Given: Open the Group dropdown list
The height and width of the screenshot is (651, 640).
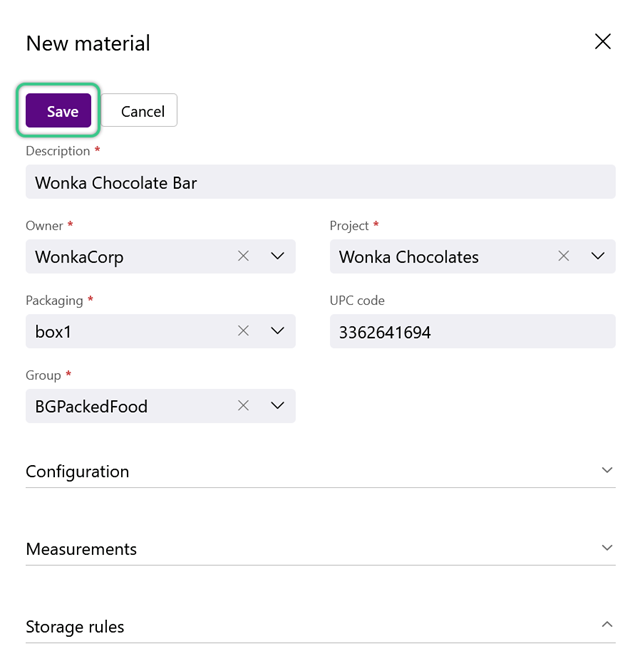Looking at the screenshot, I should pos(277,406).
